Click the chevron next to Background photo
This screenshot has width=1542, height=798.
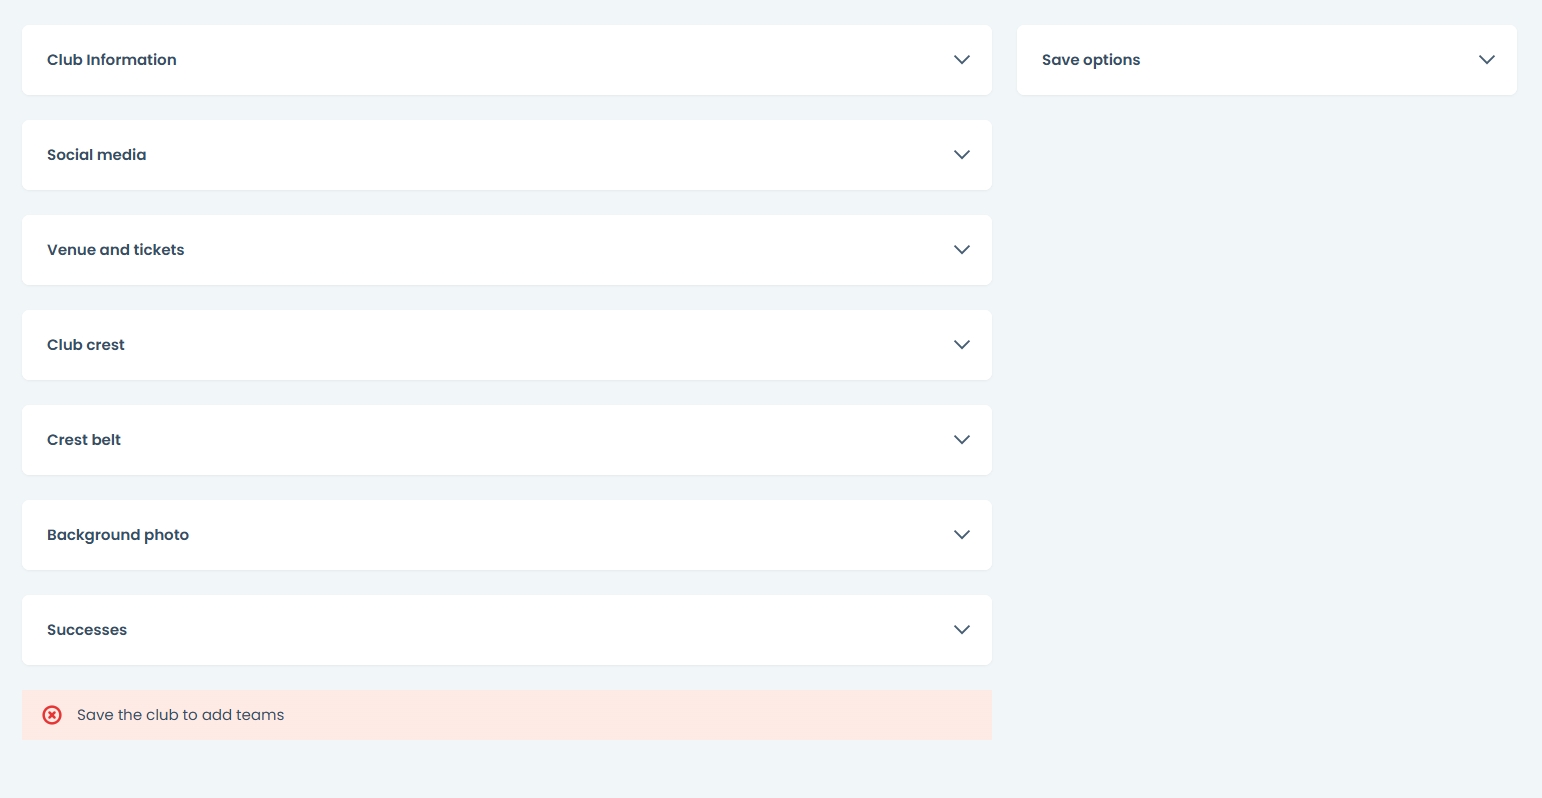961,535
